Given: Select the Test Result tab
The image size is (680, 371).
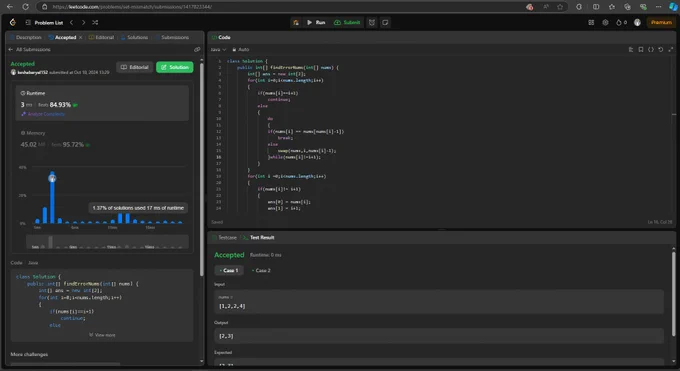Looking at the screenshot, I should tap(258, 237).
